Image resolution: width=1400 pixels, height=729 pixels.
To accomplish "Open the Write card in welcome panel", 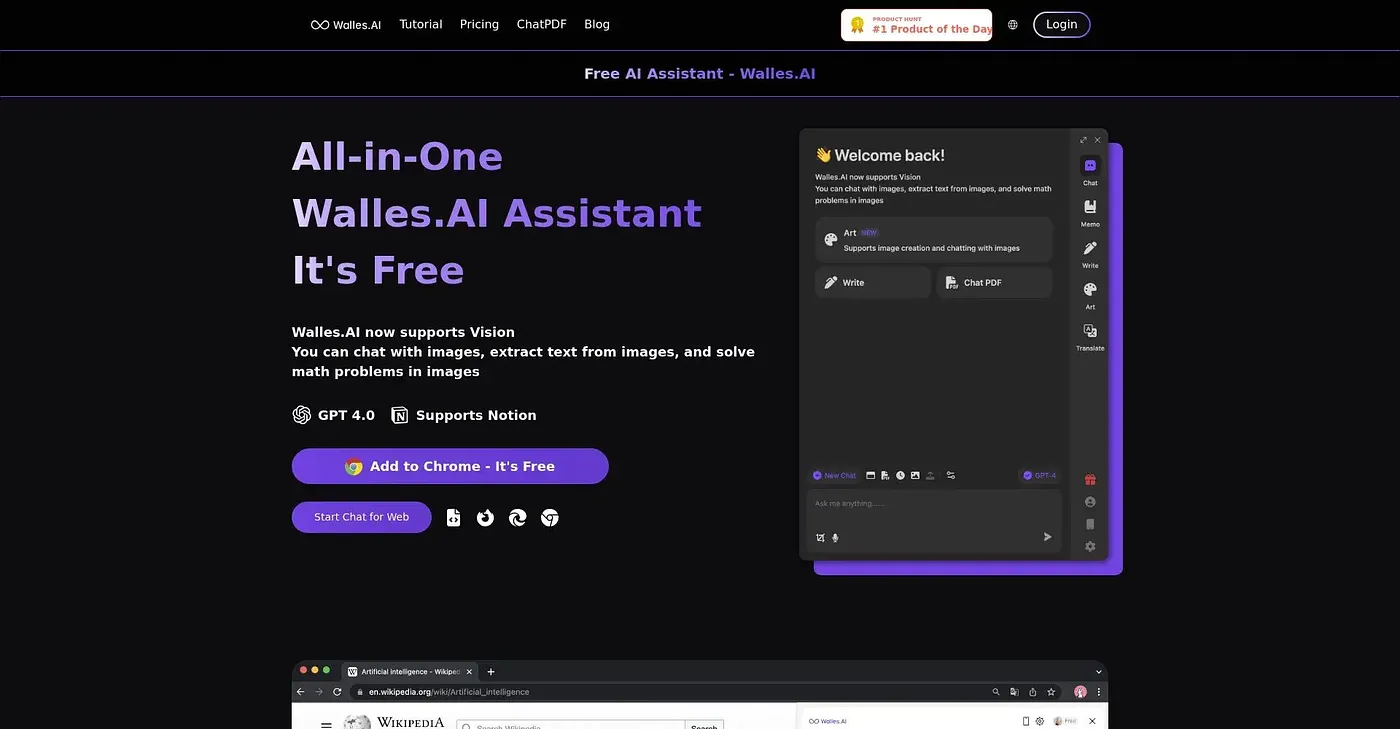I will (x=872, y=282).
